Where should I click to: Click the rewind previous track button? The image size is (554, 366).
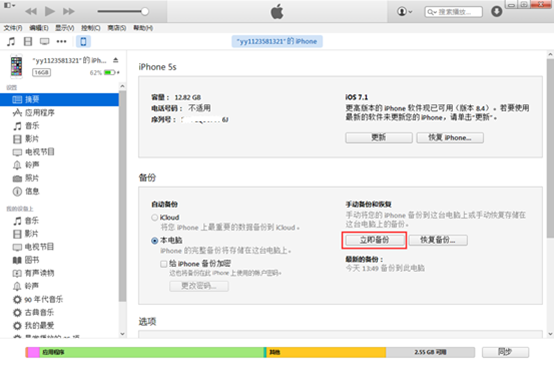31,11
